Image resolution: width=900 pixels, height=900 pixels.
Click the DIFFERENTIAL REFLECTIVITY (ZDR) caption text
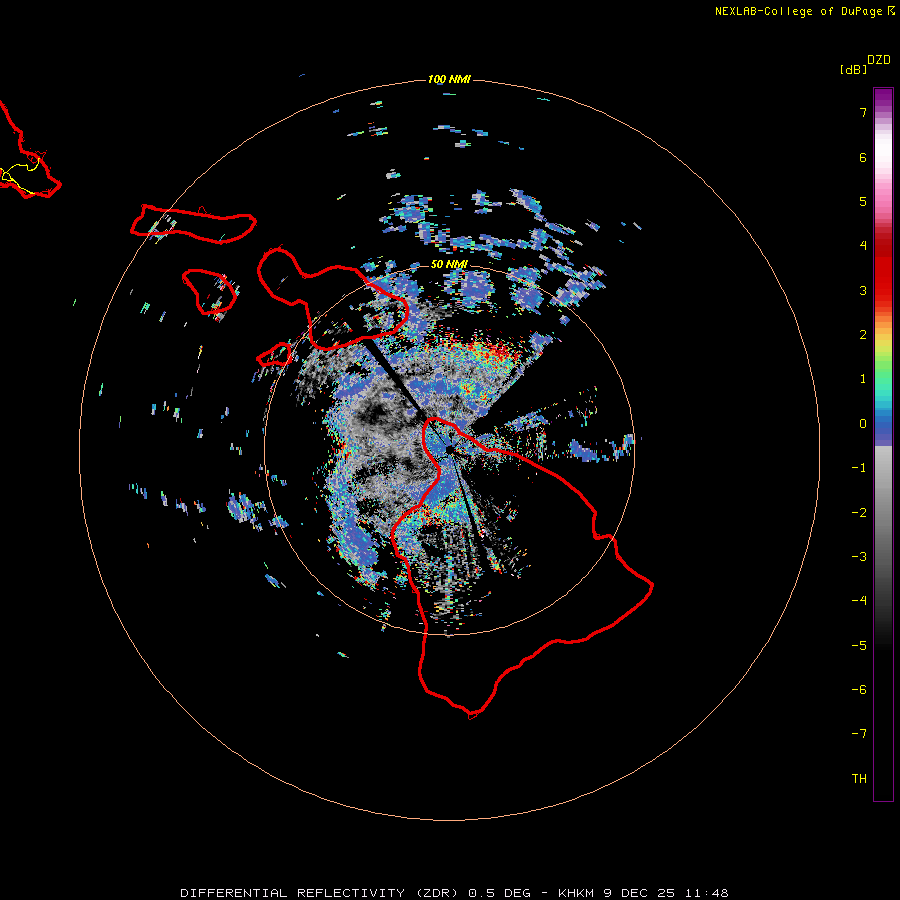tap(320, 893)
